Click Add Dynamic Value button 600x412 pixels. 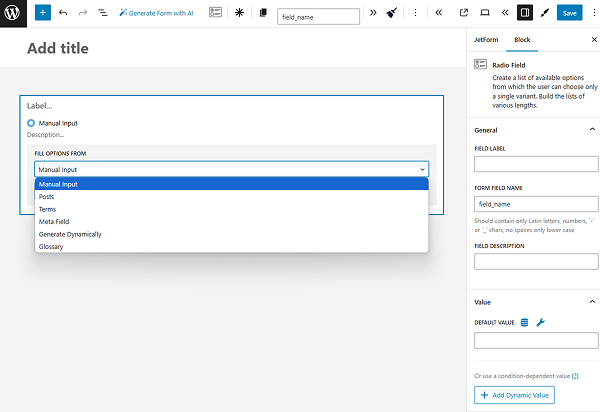click(x=514, y=395)
